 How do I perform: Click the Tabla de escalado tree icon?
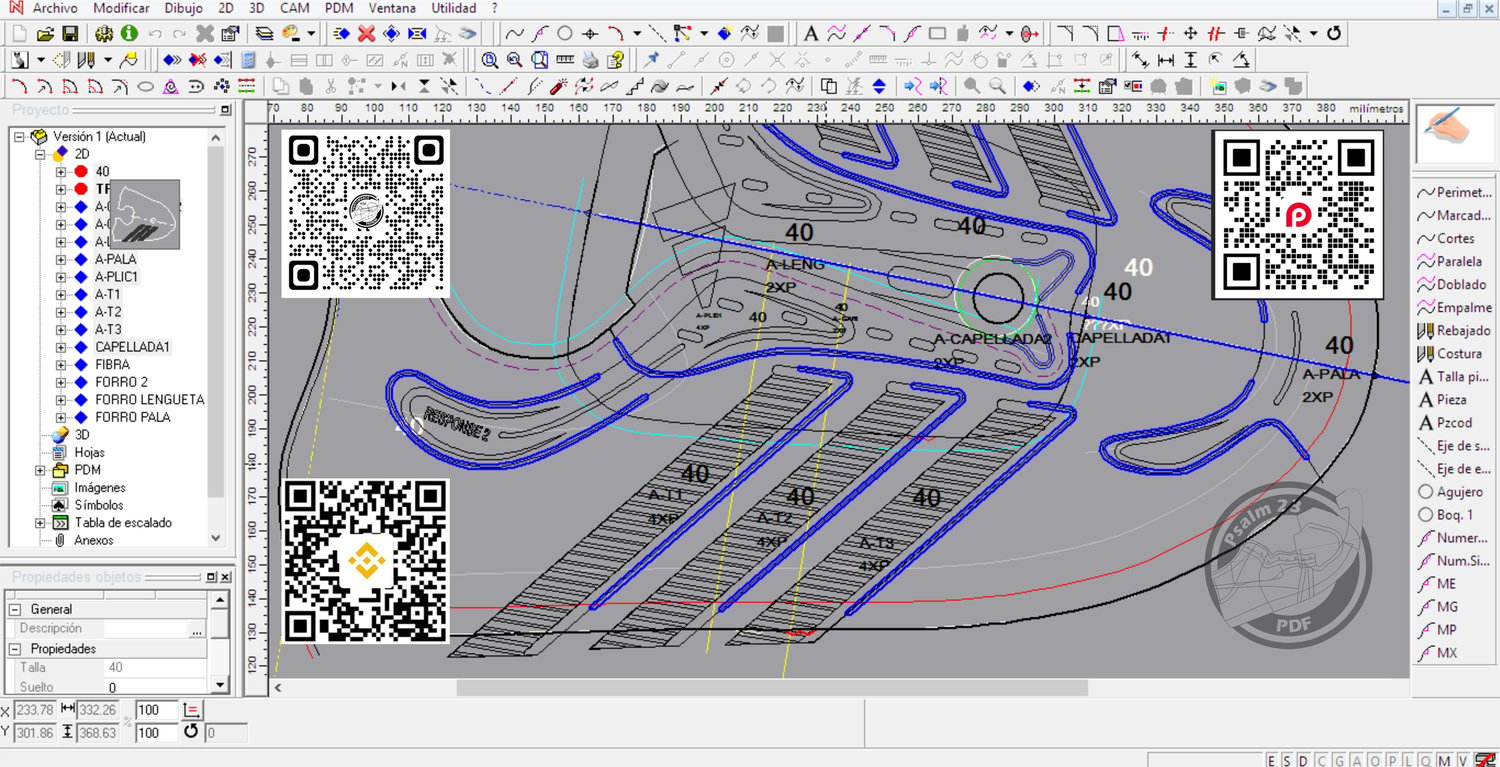59,523
